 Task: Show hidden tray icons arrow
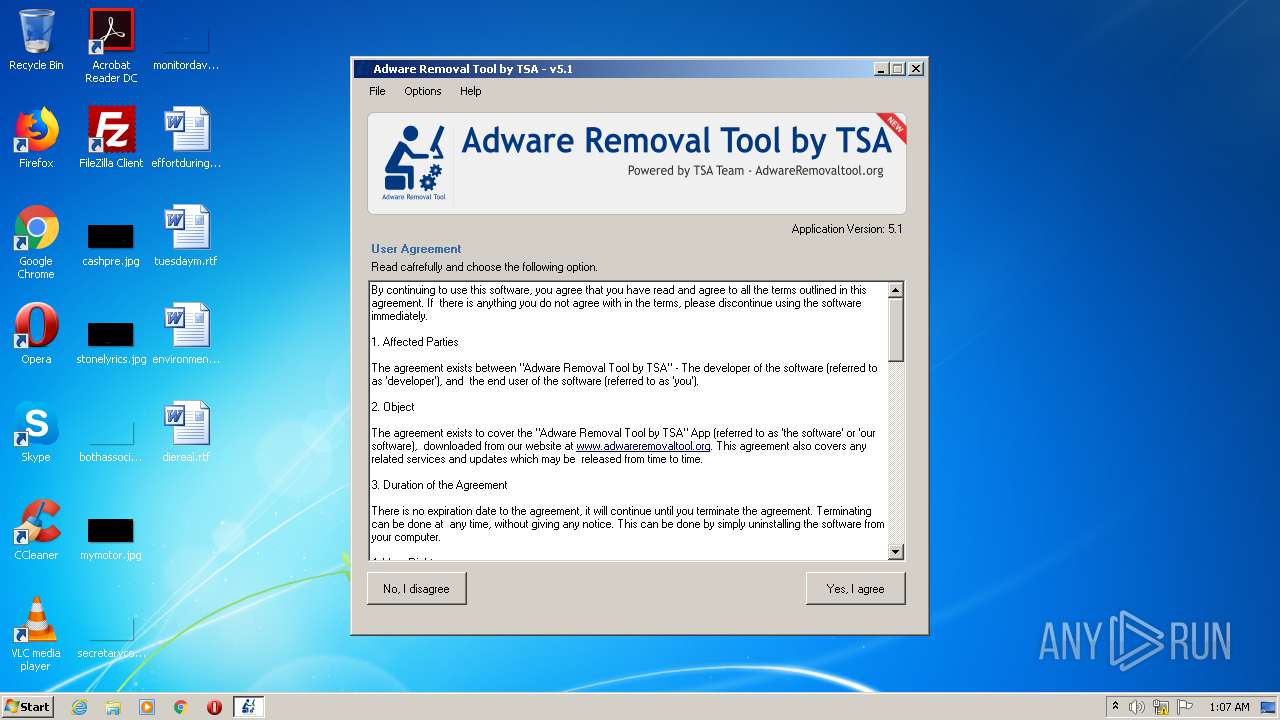click(x=1115, y=706)
